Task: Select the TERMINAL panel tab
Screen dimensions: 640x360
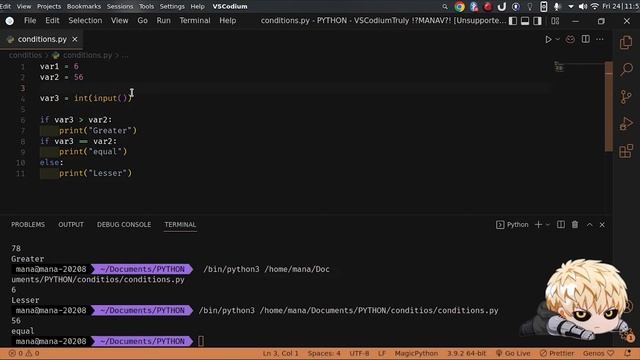Action: click(x=180, y=224)
